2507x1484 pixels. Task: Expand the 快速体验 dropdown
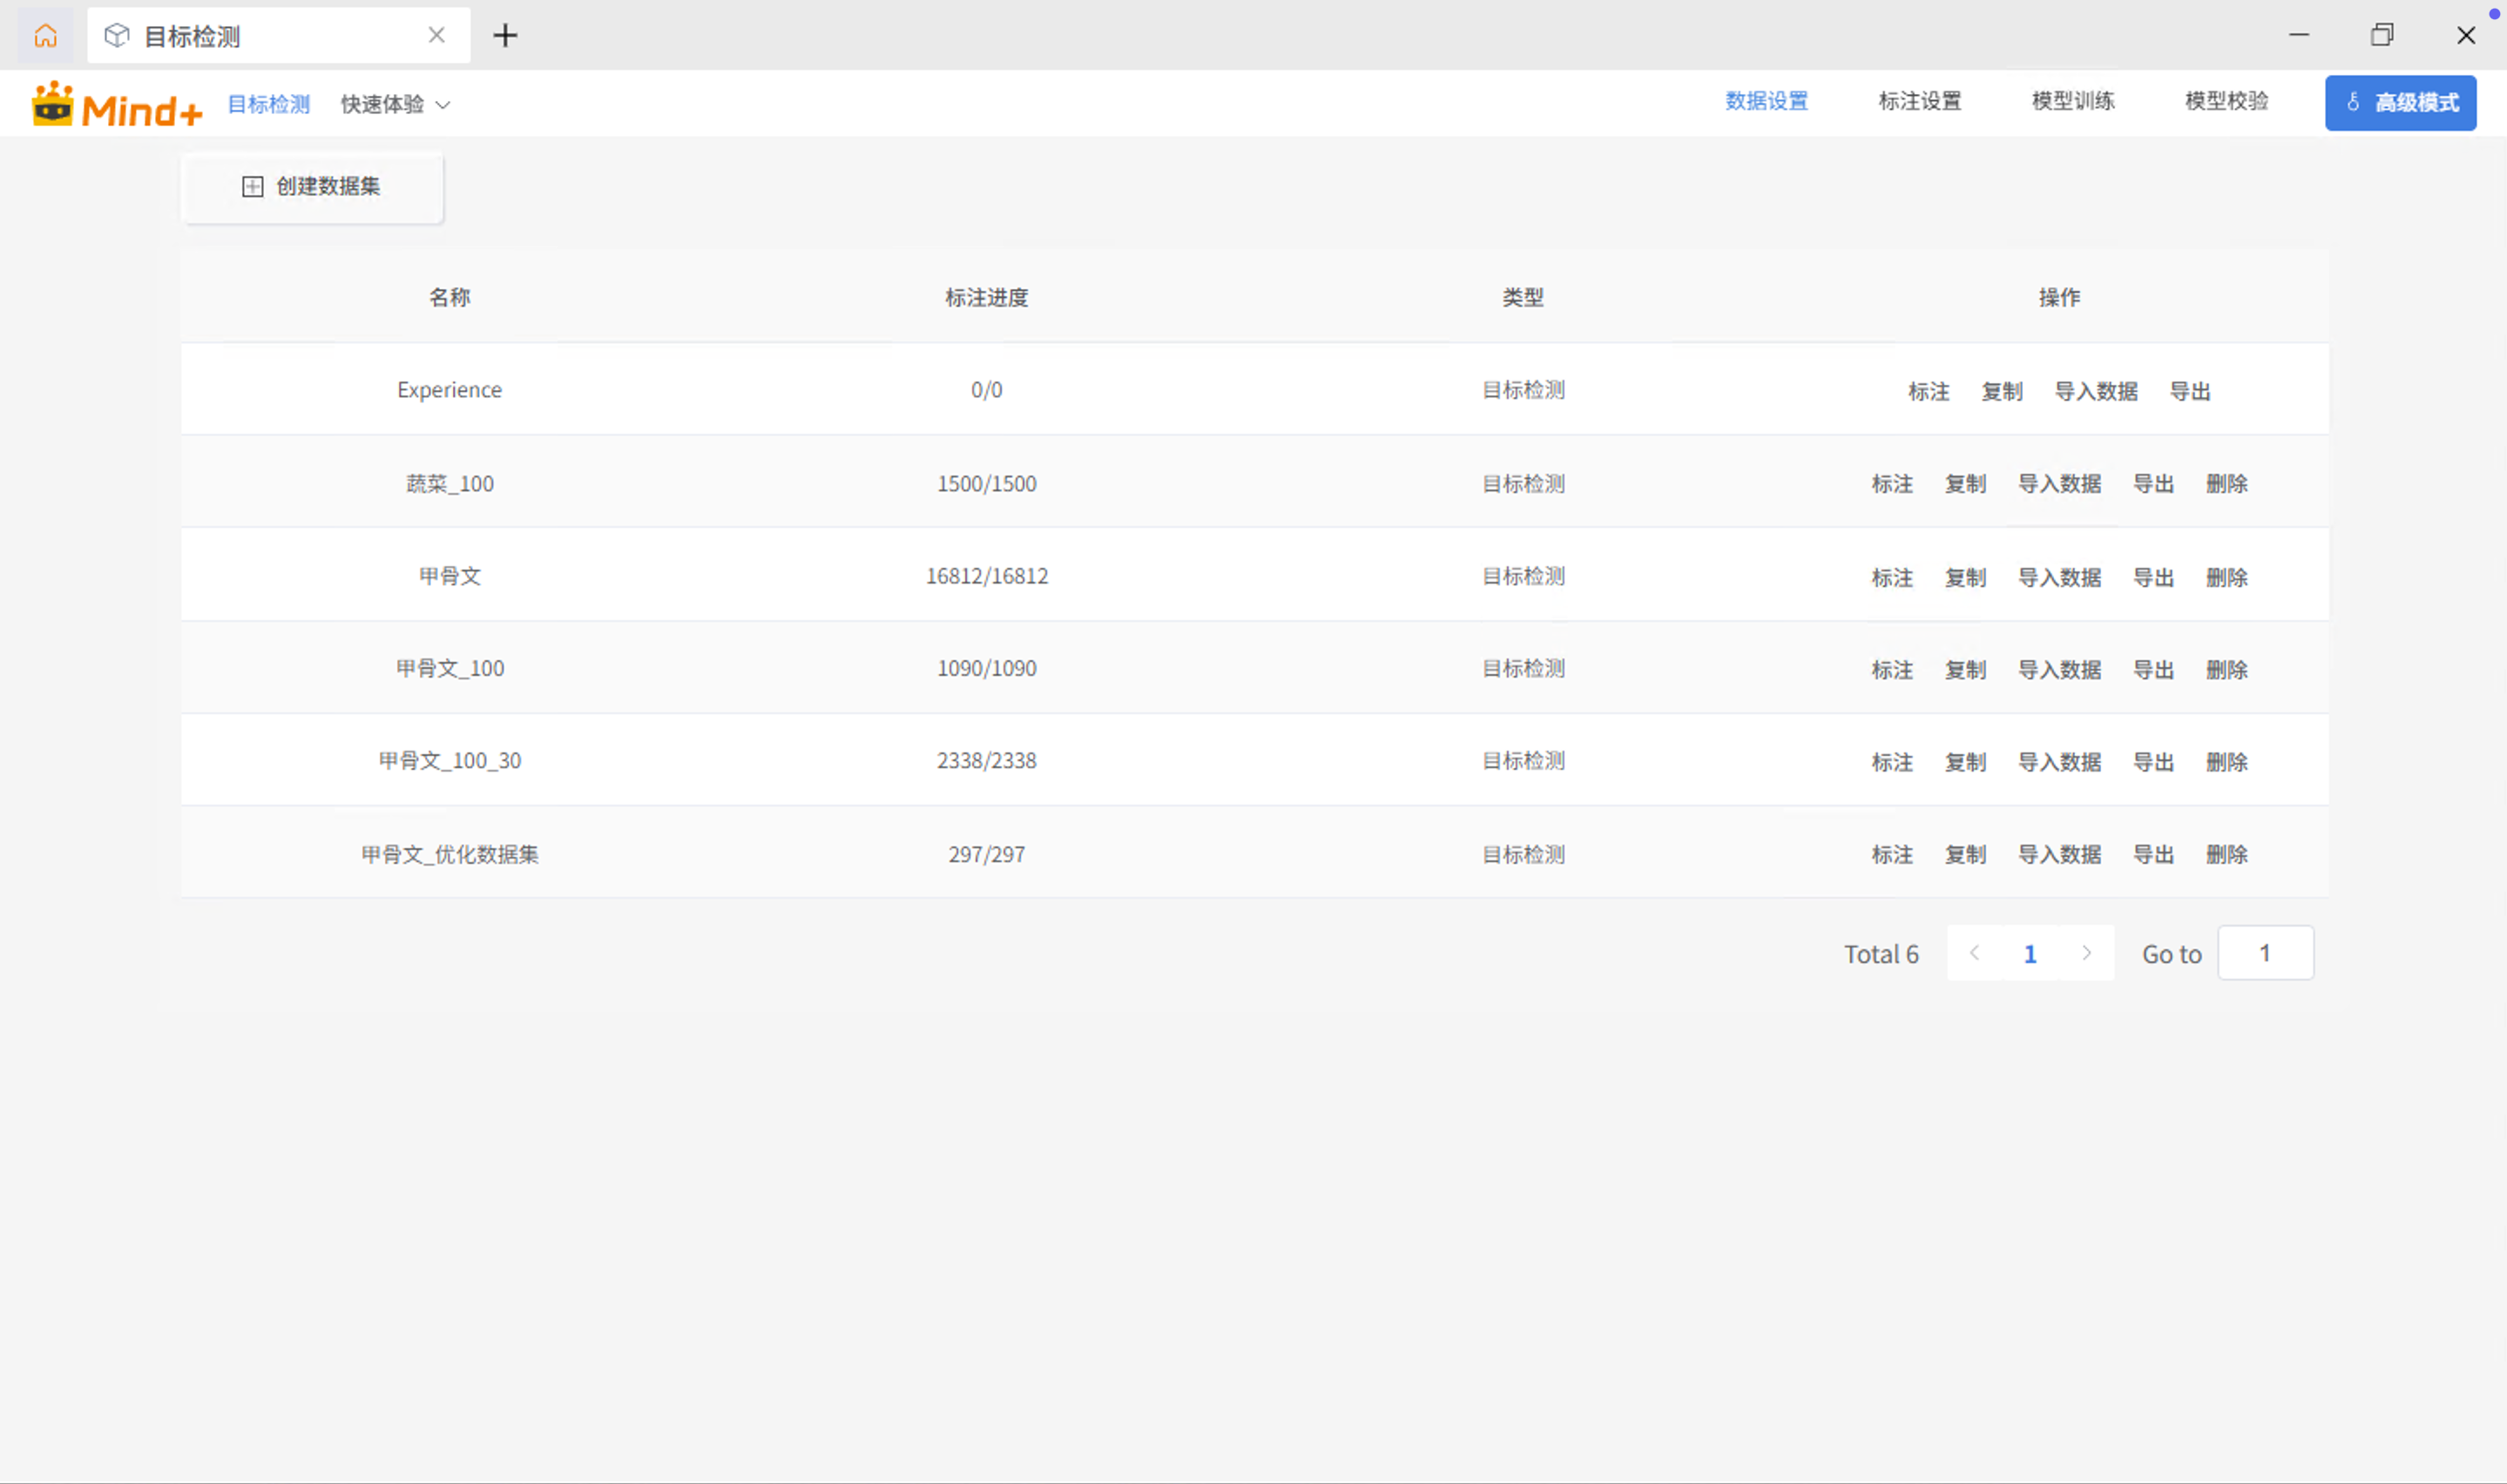(395, 104)
